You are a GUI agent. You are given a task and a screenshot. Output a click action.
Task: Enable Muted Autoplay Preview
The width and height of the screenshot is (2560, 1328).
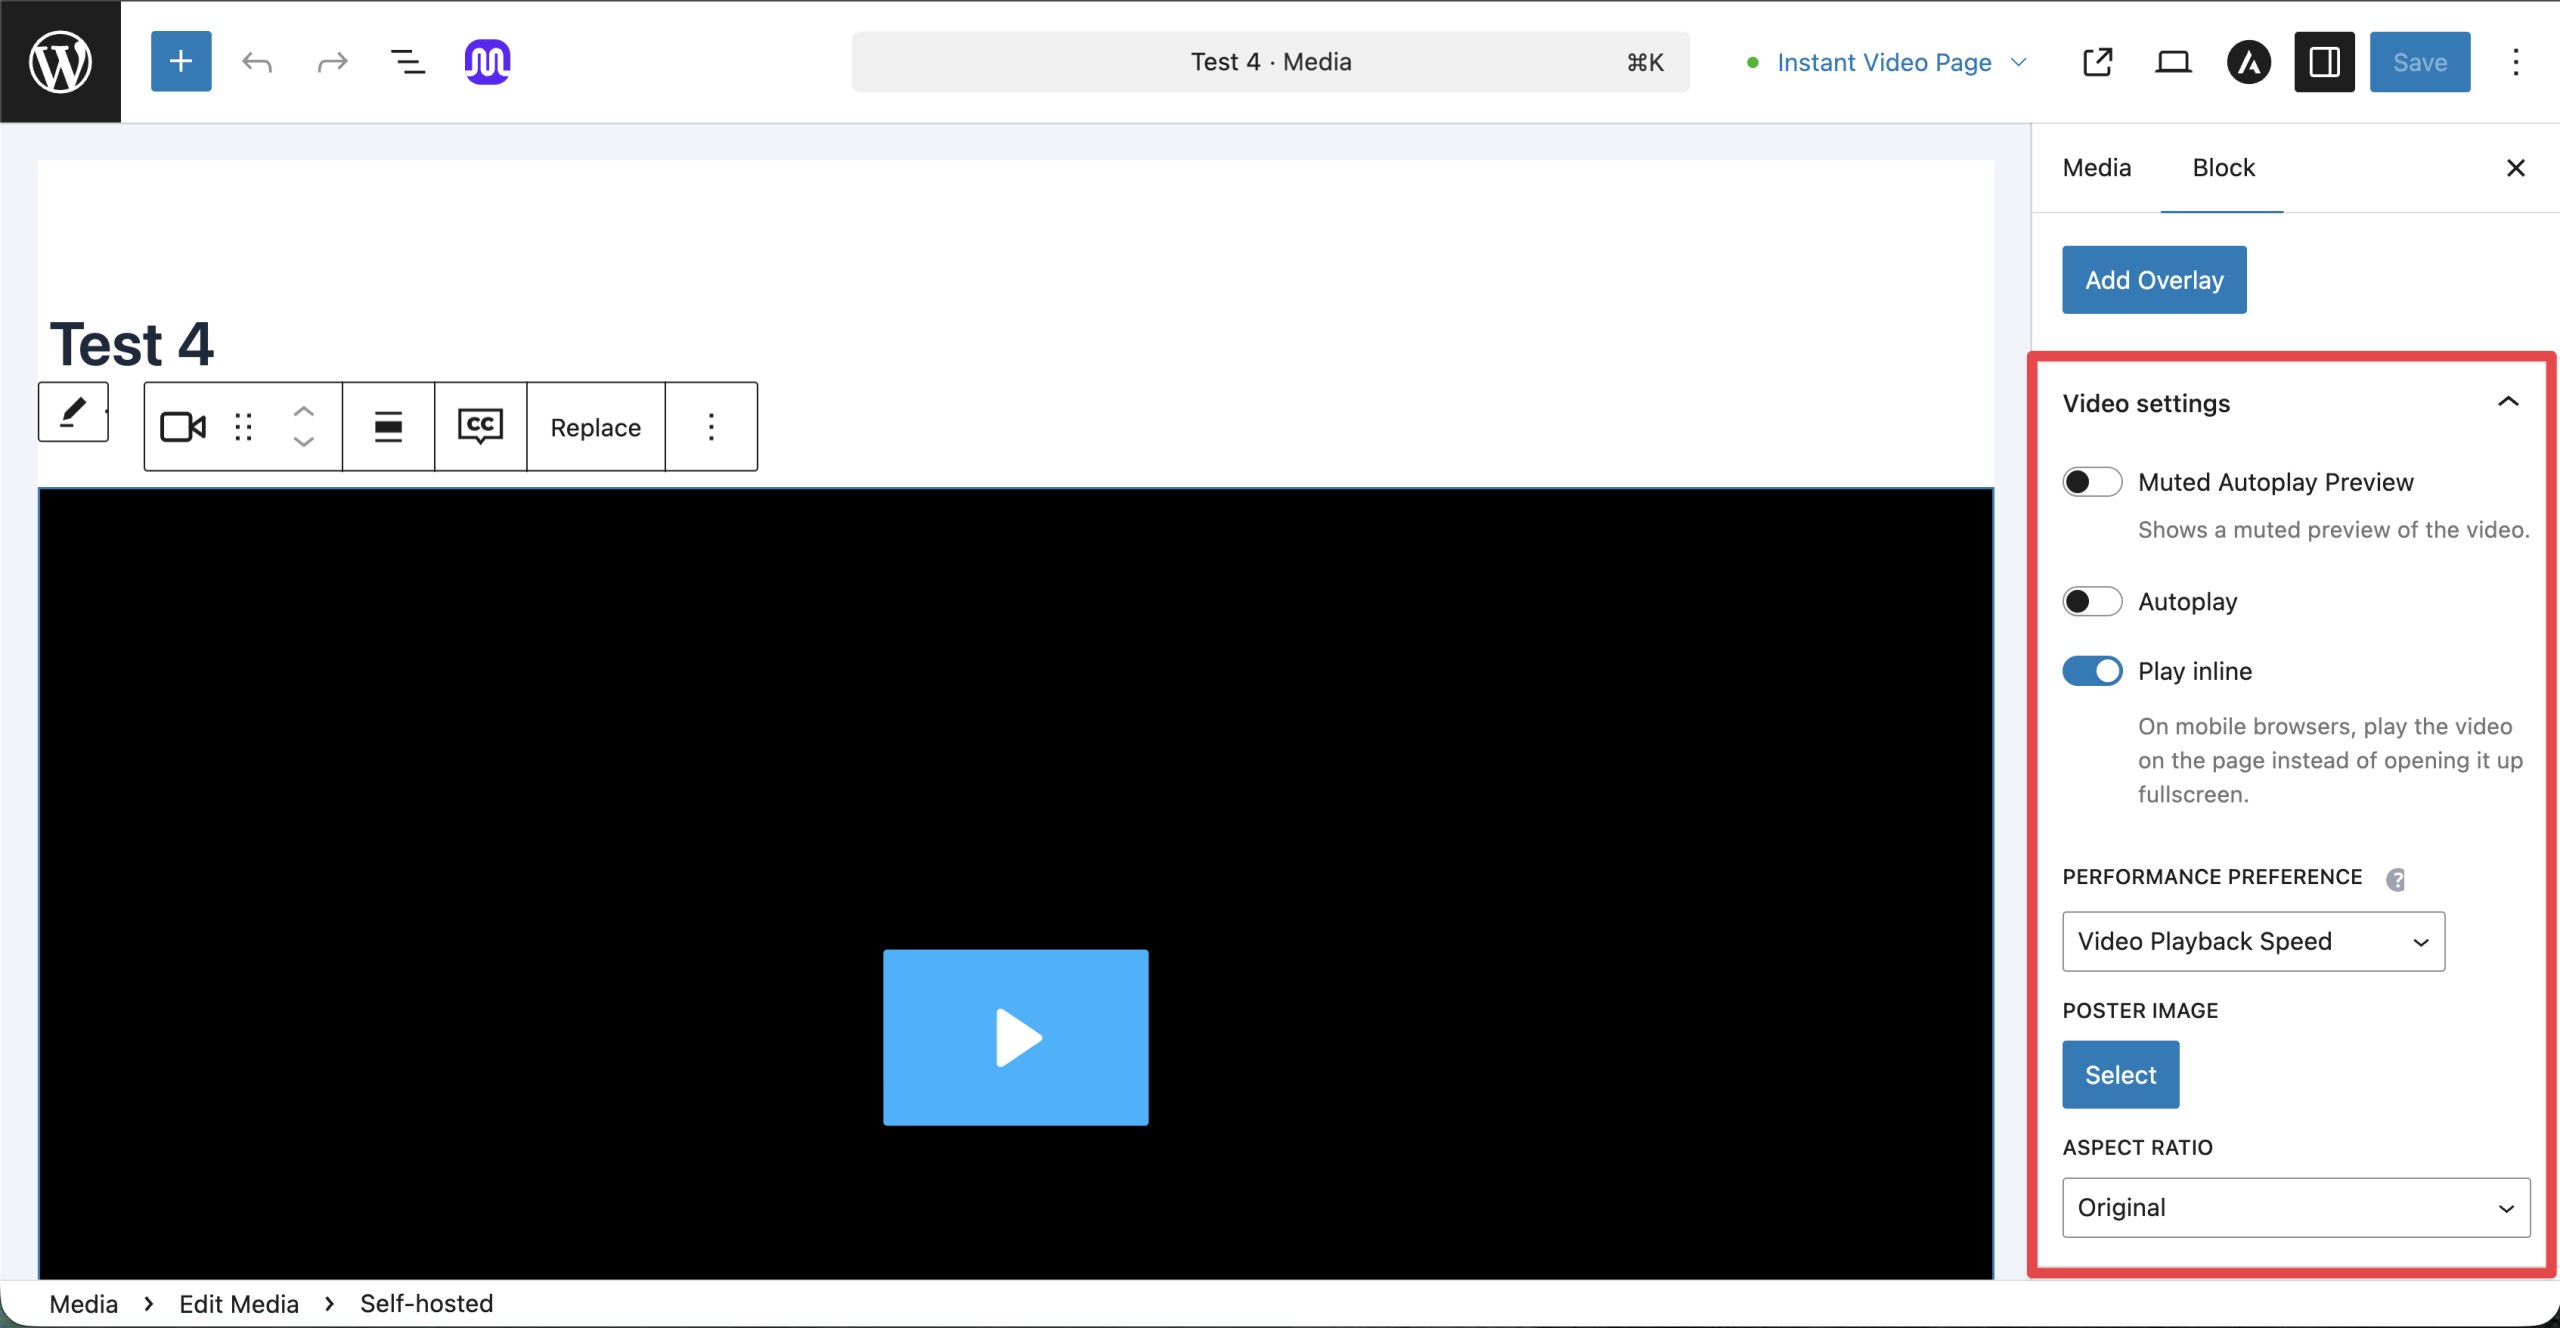pos(2091,481)
